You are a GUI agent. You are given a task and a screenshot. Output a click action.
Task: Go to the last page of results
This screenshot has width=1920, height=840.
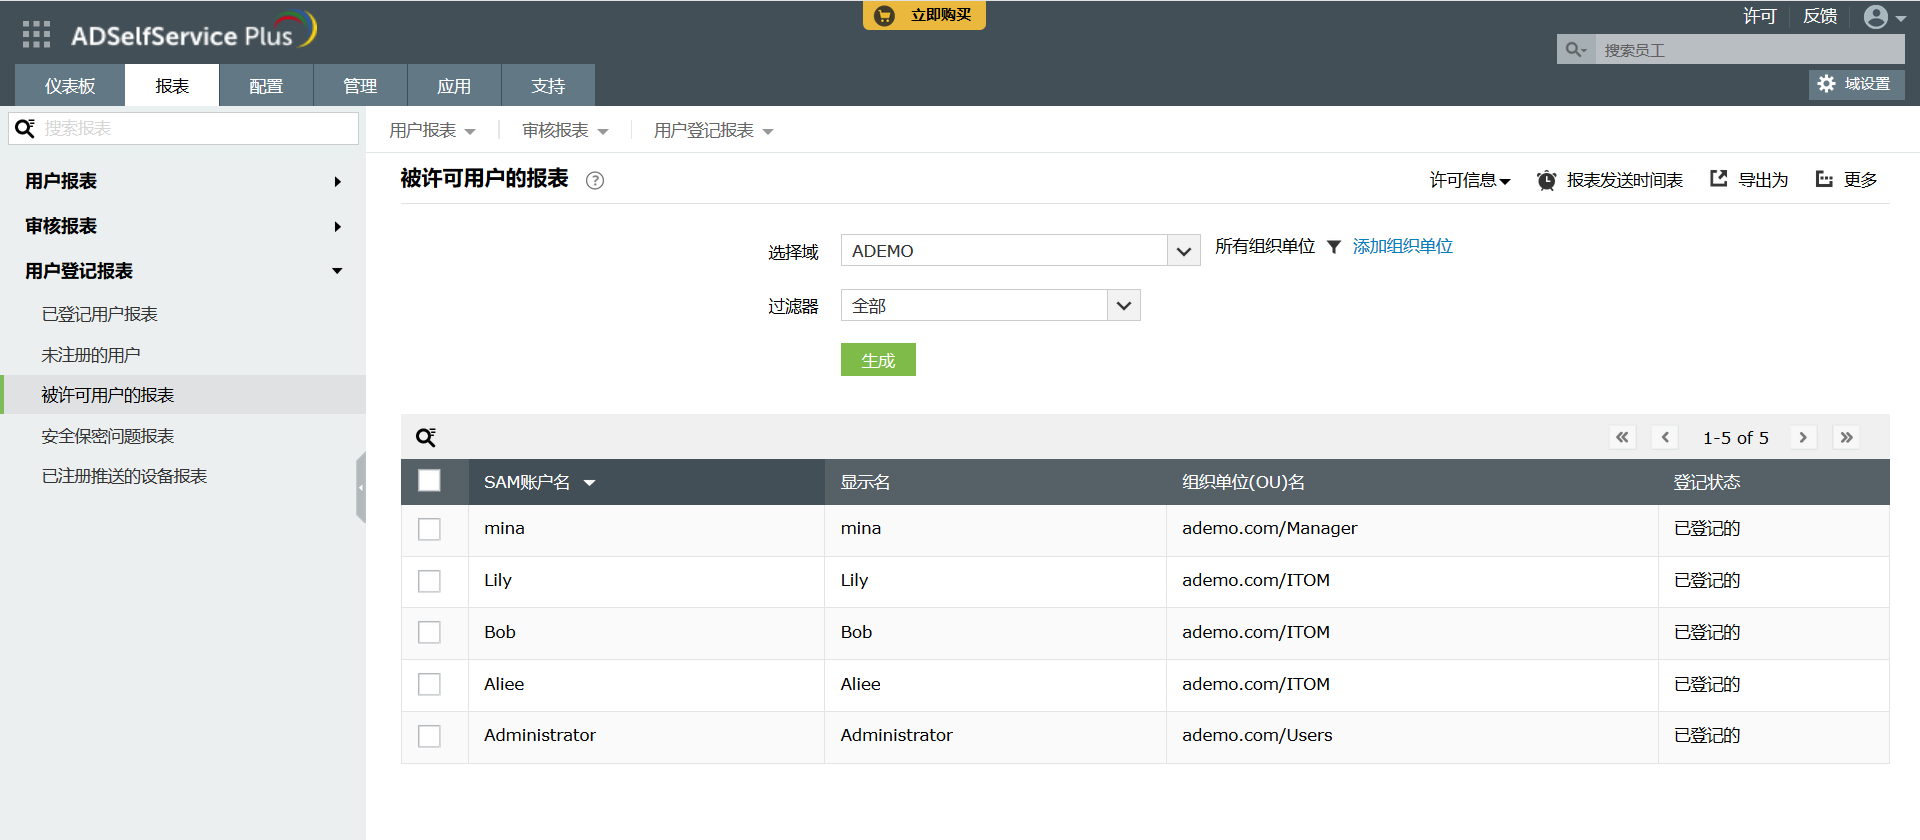(1846, 438)
